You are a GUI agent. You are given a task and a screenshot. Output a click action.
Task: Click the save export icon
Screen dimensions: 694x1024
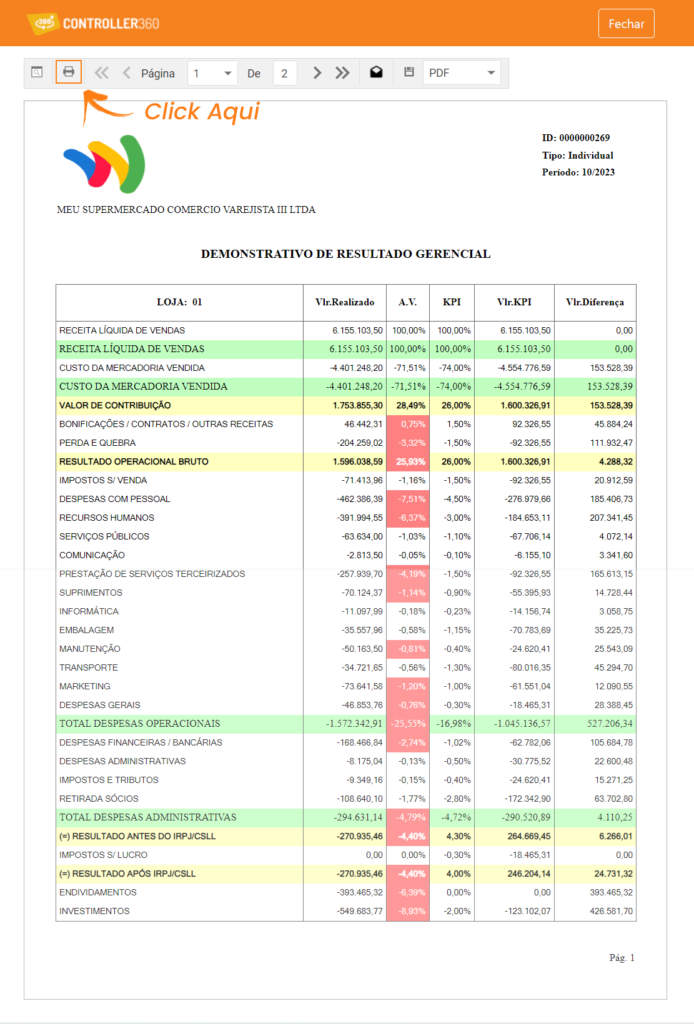409,72
